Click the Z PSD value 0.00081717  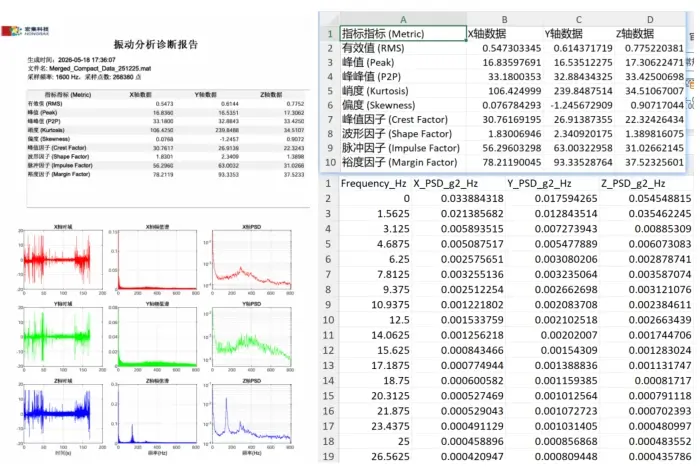(662, 380)
